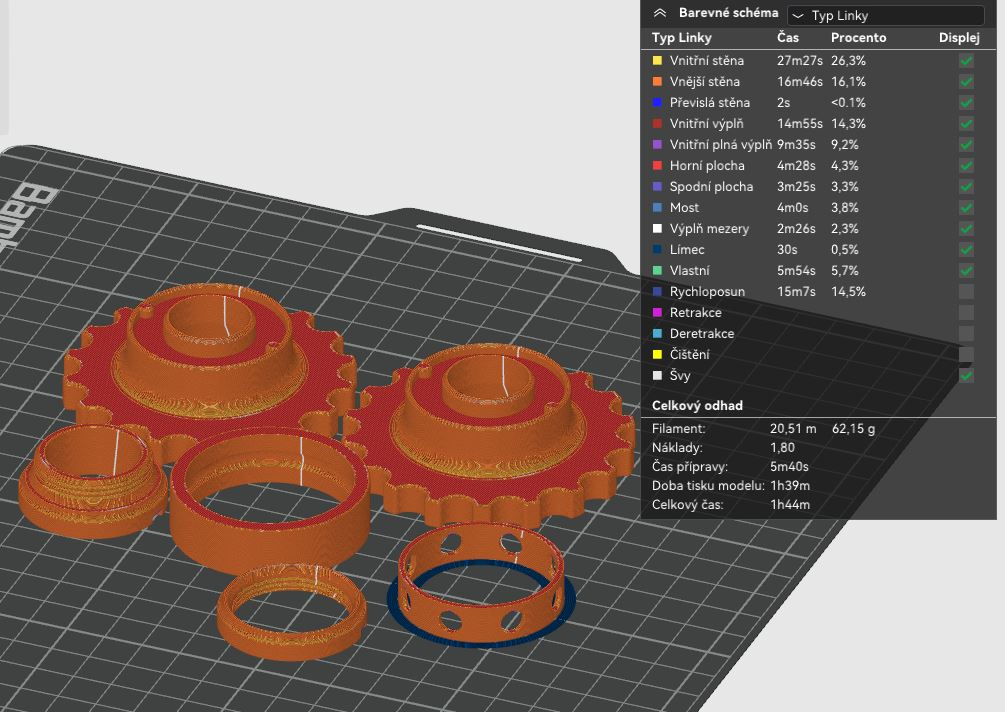The width and height of the screenshot is (1005, 712).
Task: Open the Typ Linky dropdown
Action: (x=885, y=15)
